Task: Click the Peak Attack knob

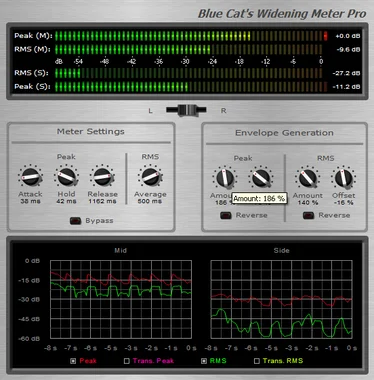Action: pyautogui.click(x=31, y=177)
